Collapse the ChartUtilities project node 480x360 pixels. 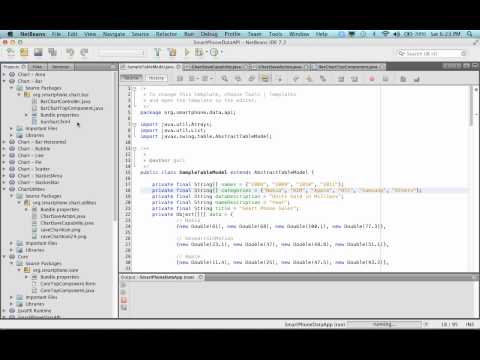pos(4,189)
